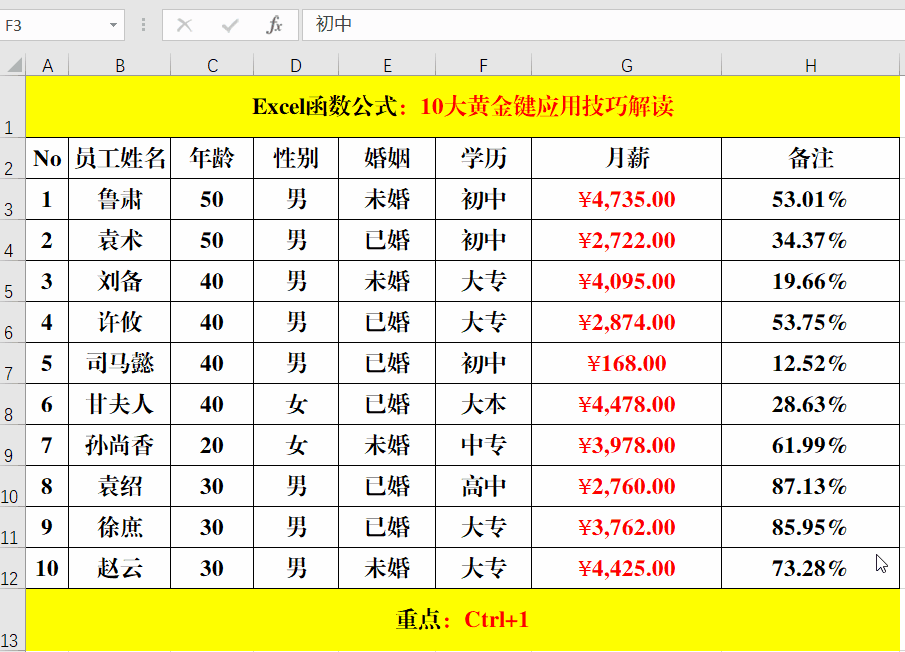Click the 性别 header cell

[x=296, y=158]
